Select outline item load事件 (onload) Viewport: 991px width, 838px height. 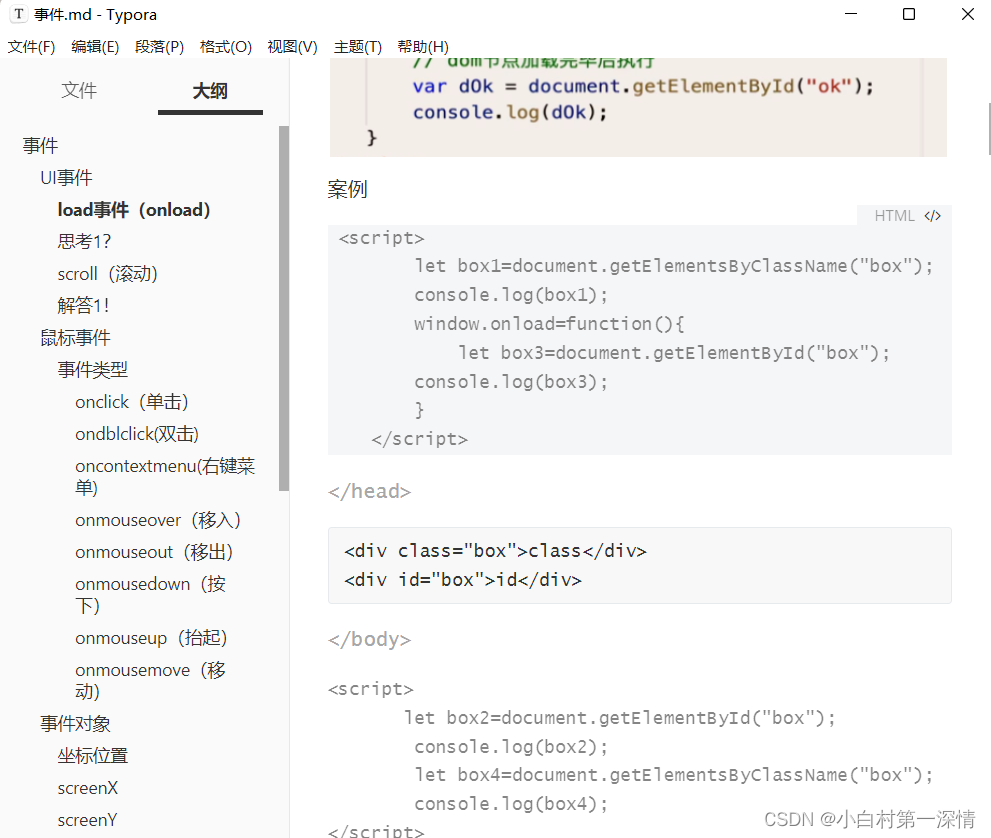click(134, 210)
